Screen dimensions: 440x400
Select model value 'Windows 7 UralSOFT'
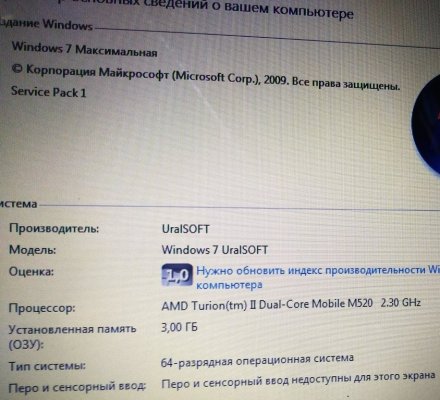215,250
